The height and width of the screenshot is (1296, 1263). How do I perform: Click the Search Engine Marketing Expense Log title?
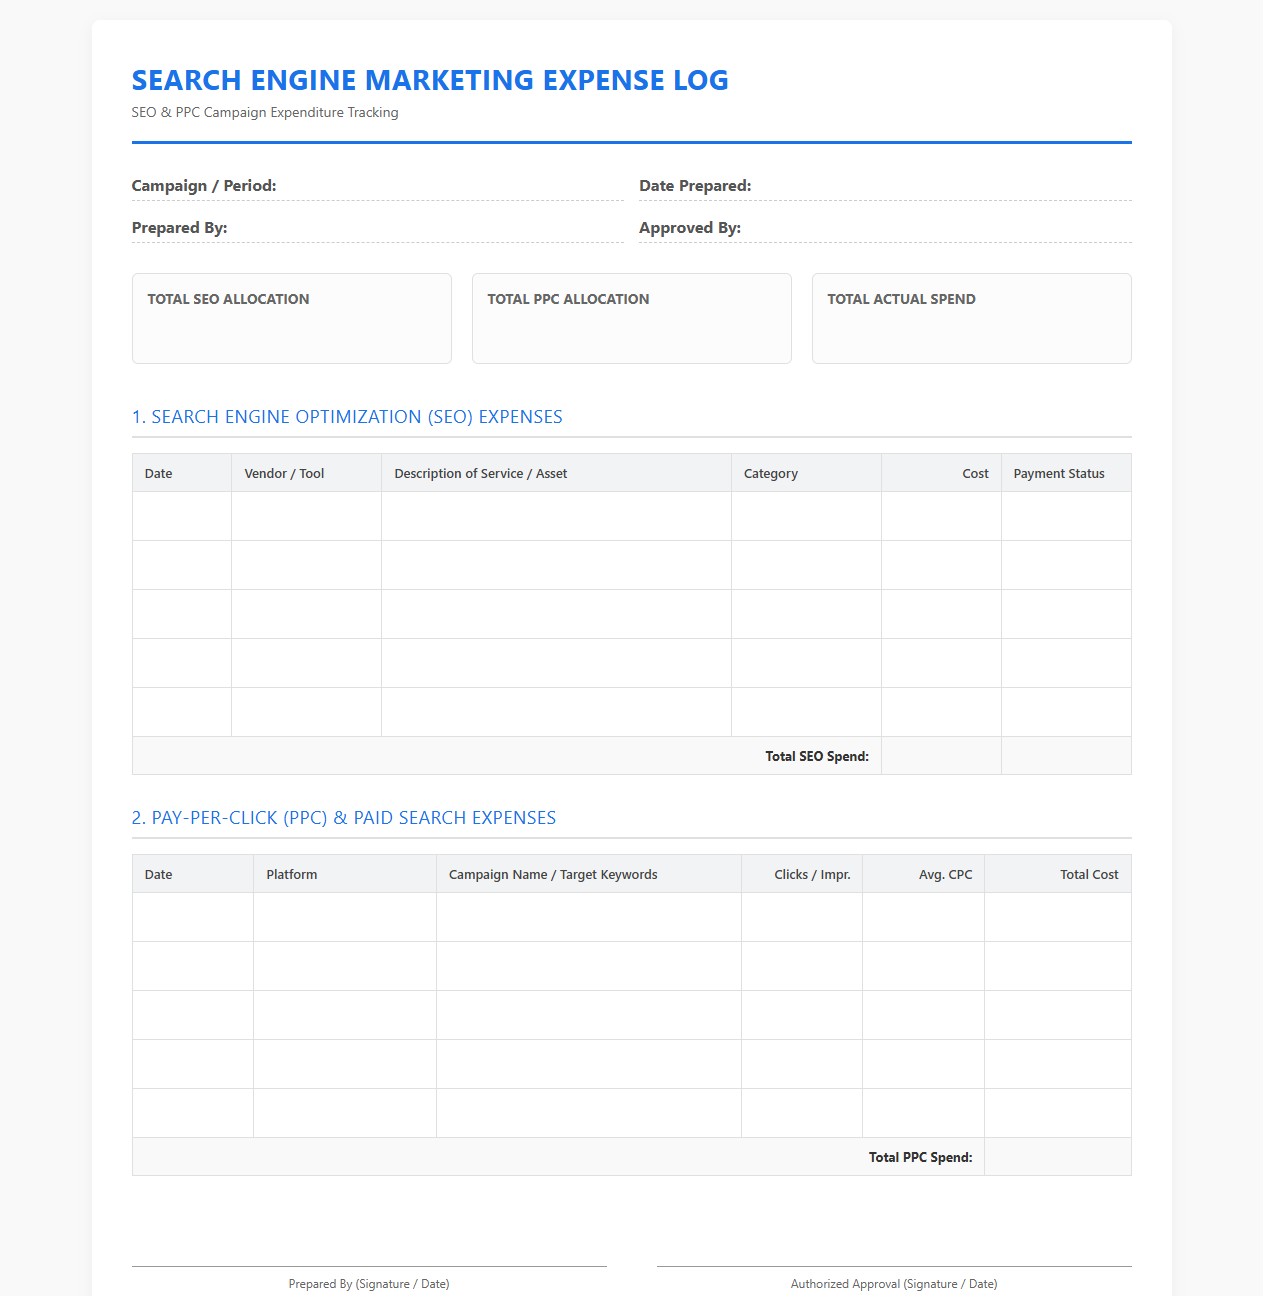tap(430, 80)
